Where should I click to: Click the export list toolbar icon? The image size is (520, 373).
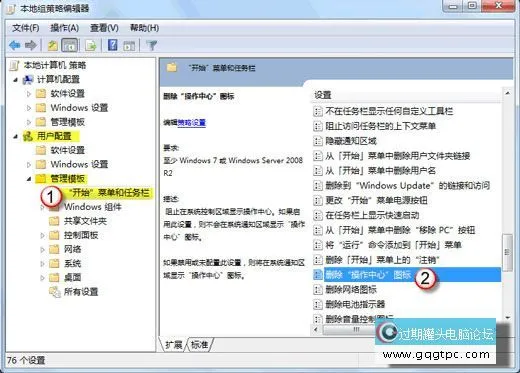pos(90,45)
